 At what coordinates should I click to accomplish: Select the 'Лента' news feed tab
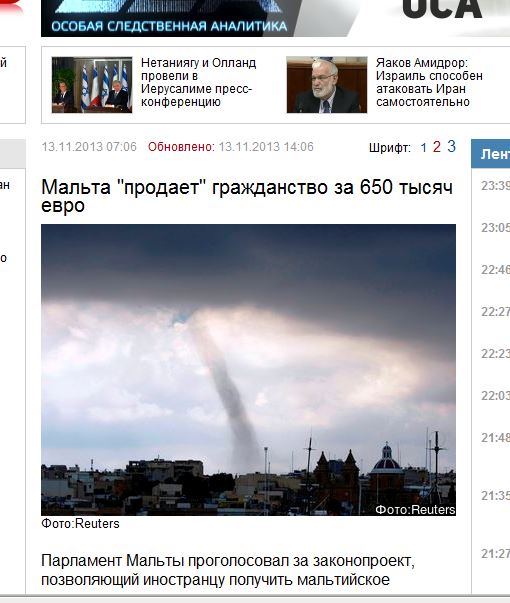491,154
